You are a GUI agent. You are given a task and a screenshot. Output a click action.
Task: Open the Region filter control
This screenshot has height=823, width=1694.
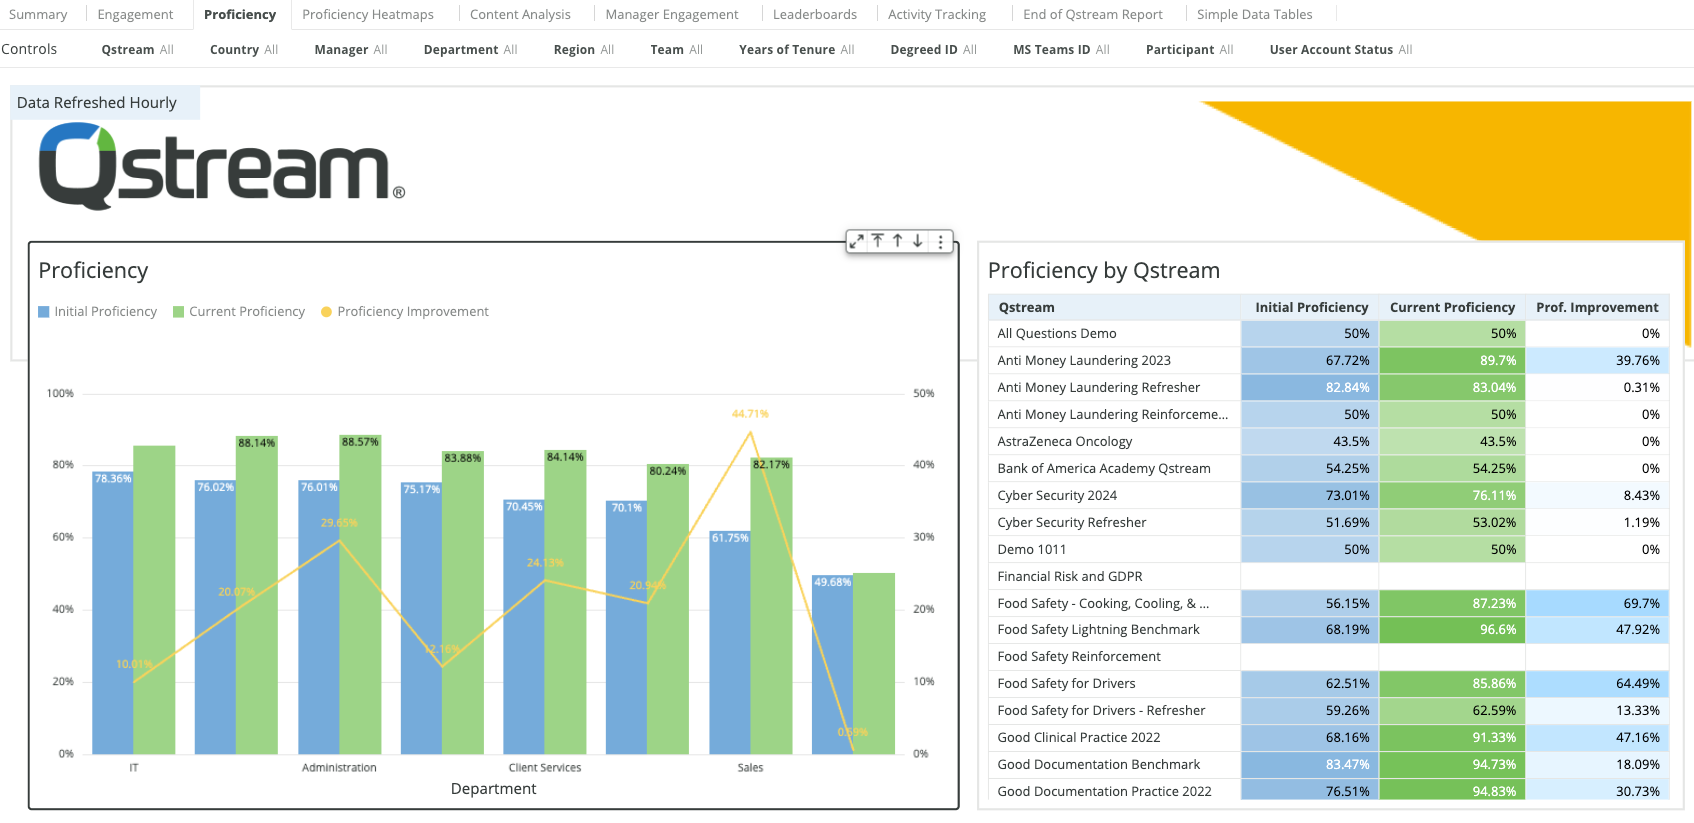tap(584, 50)
